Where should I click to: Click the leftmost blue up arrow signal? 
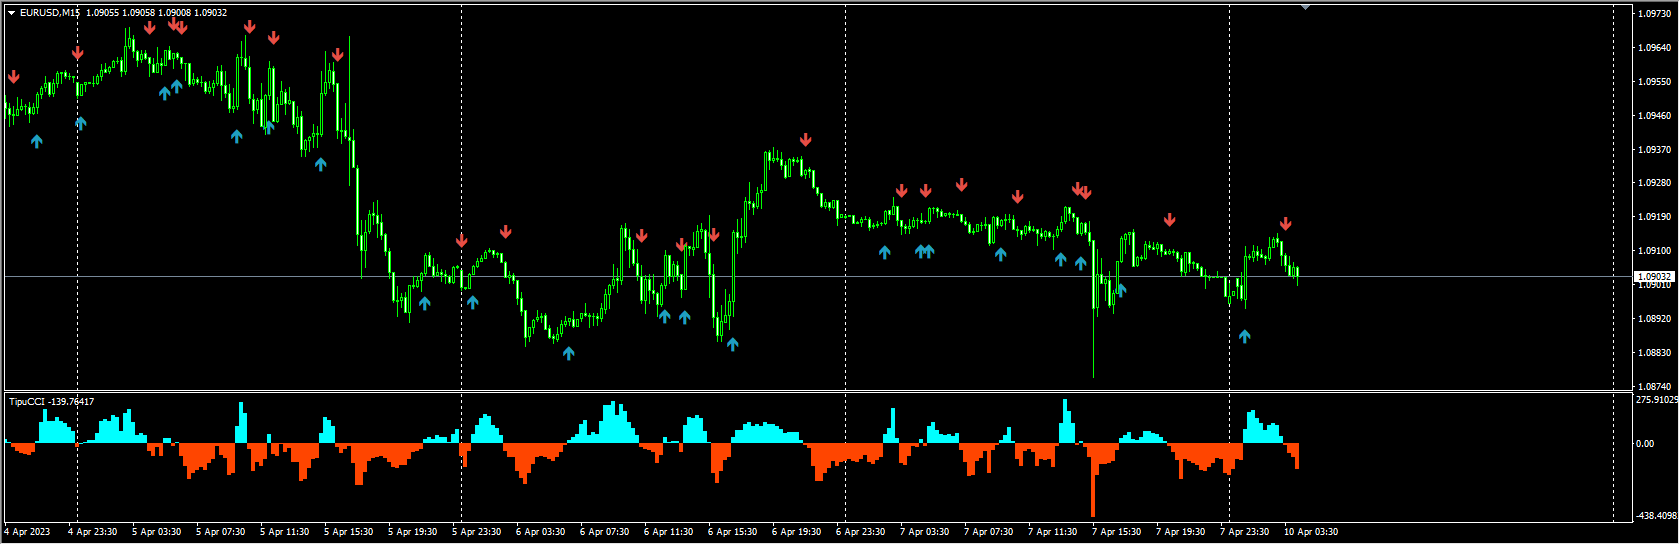pyautogui.click(x=37, y=141)
